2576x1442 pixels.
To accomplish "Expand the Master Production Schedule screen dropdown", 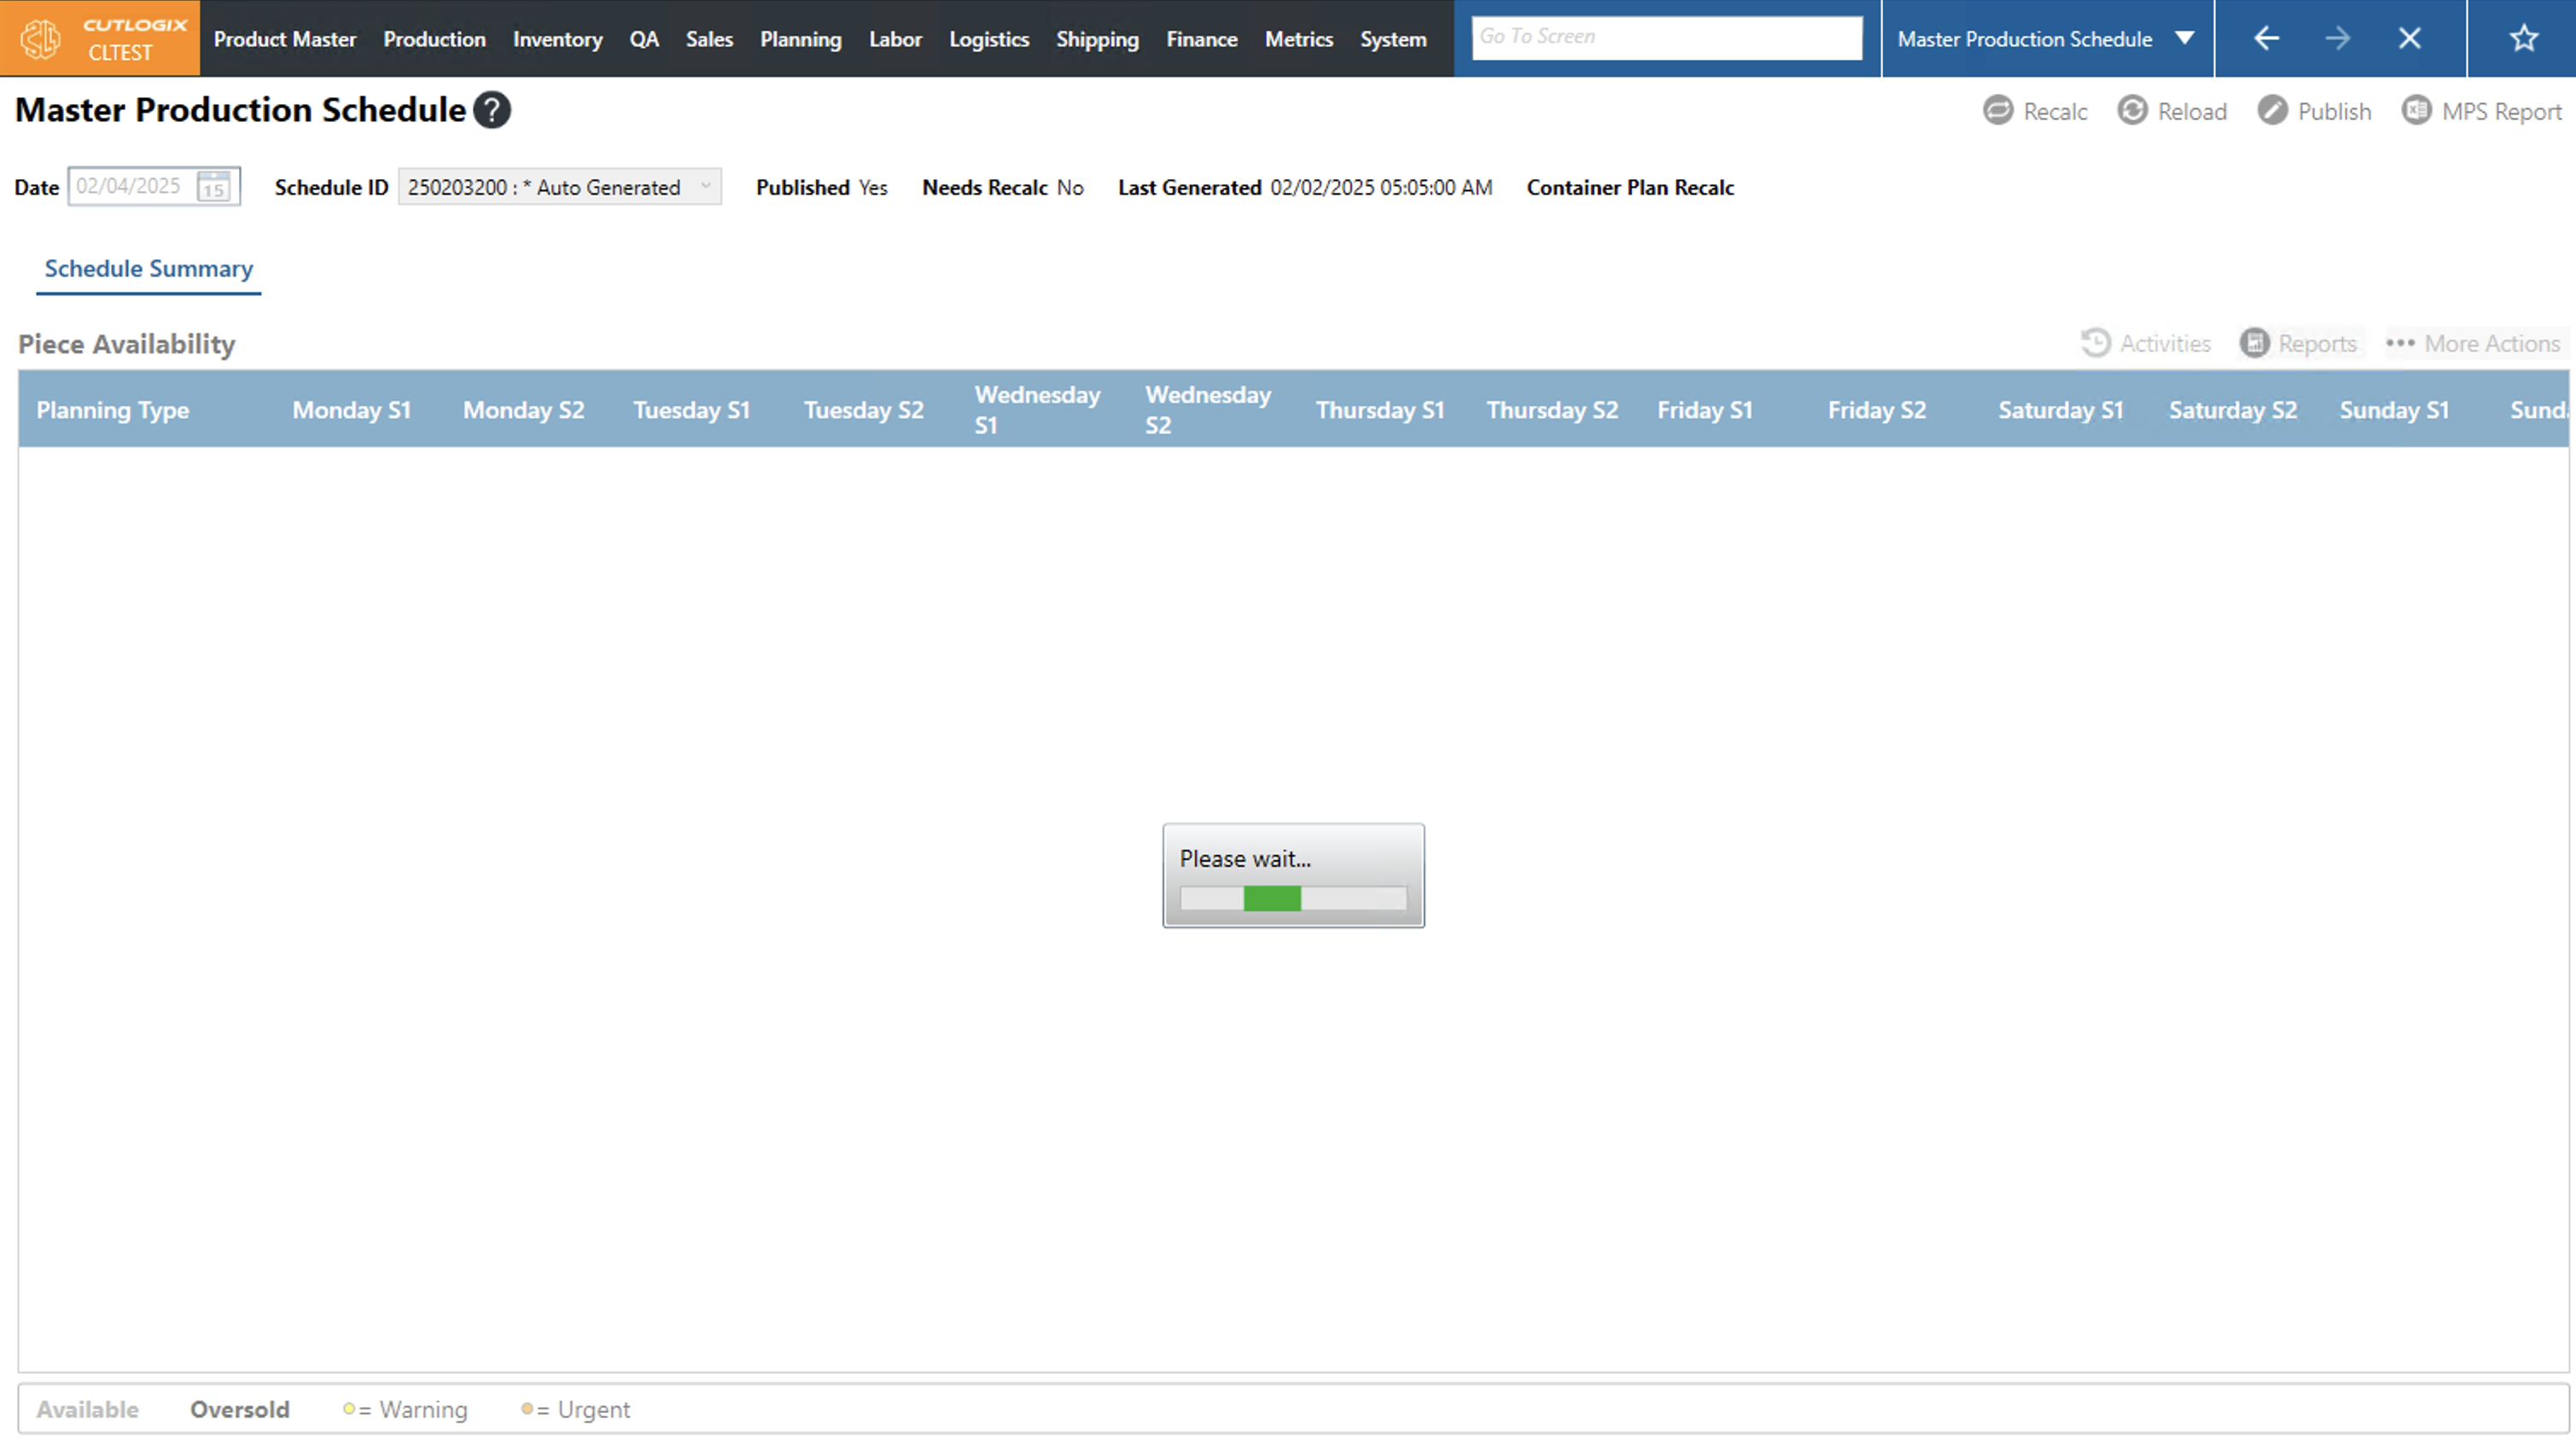I will pyautogui.click(x=2185, y=39).
